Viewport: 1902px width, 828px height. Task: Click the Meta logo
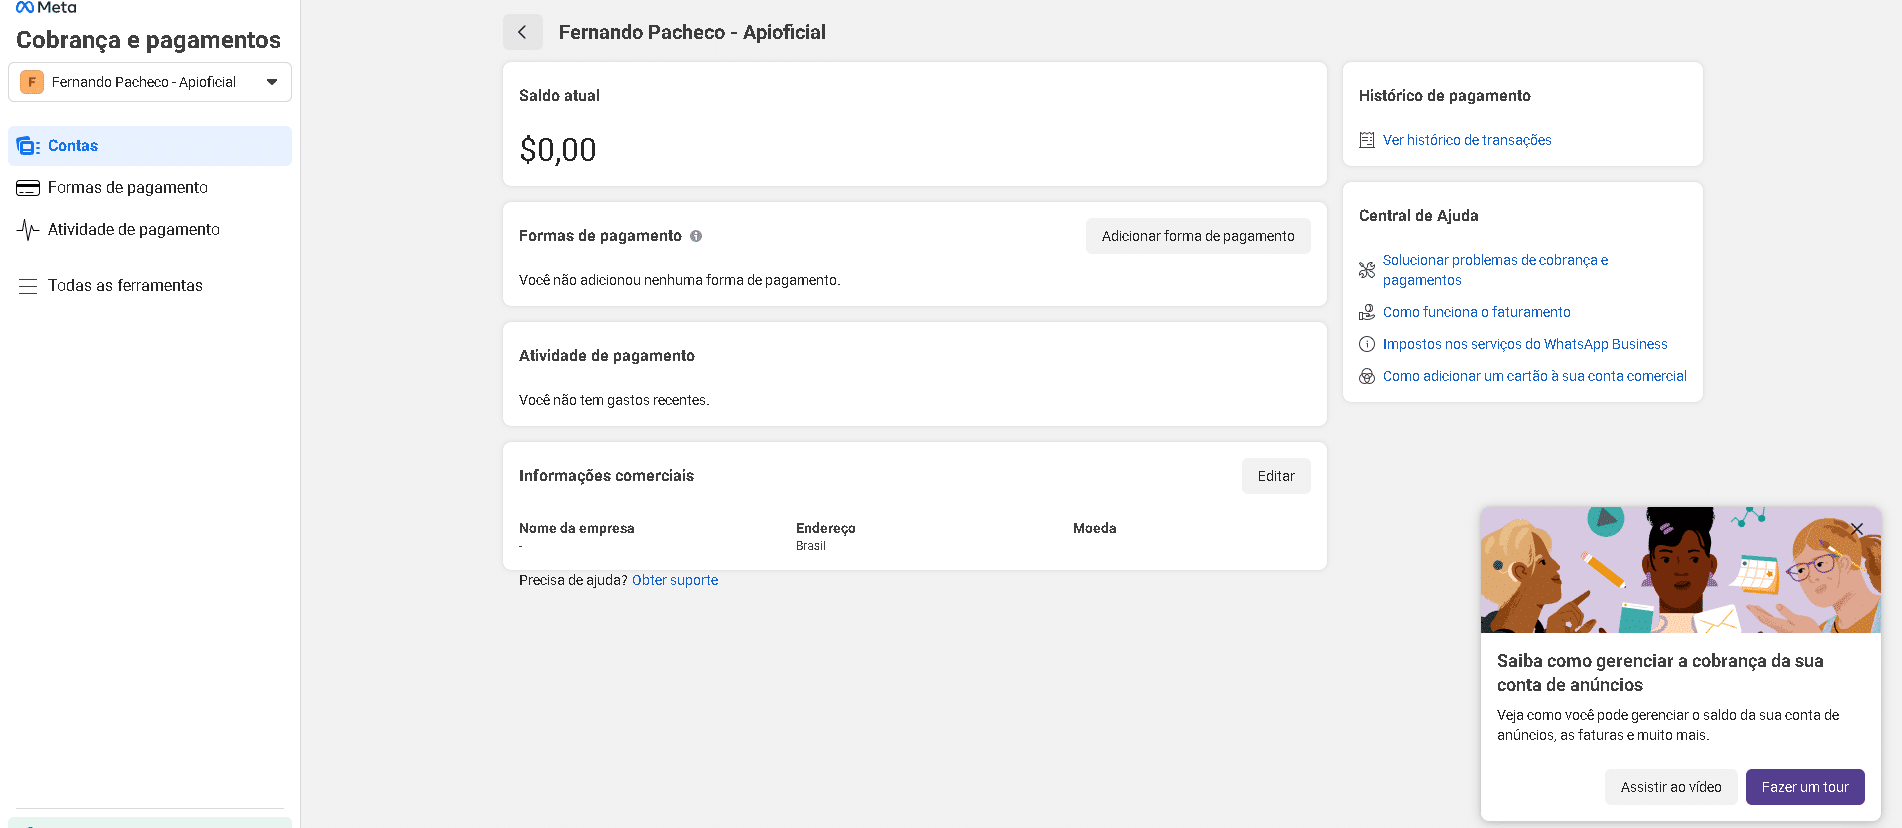[46, 7]
